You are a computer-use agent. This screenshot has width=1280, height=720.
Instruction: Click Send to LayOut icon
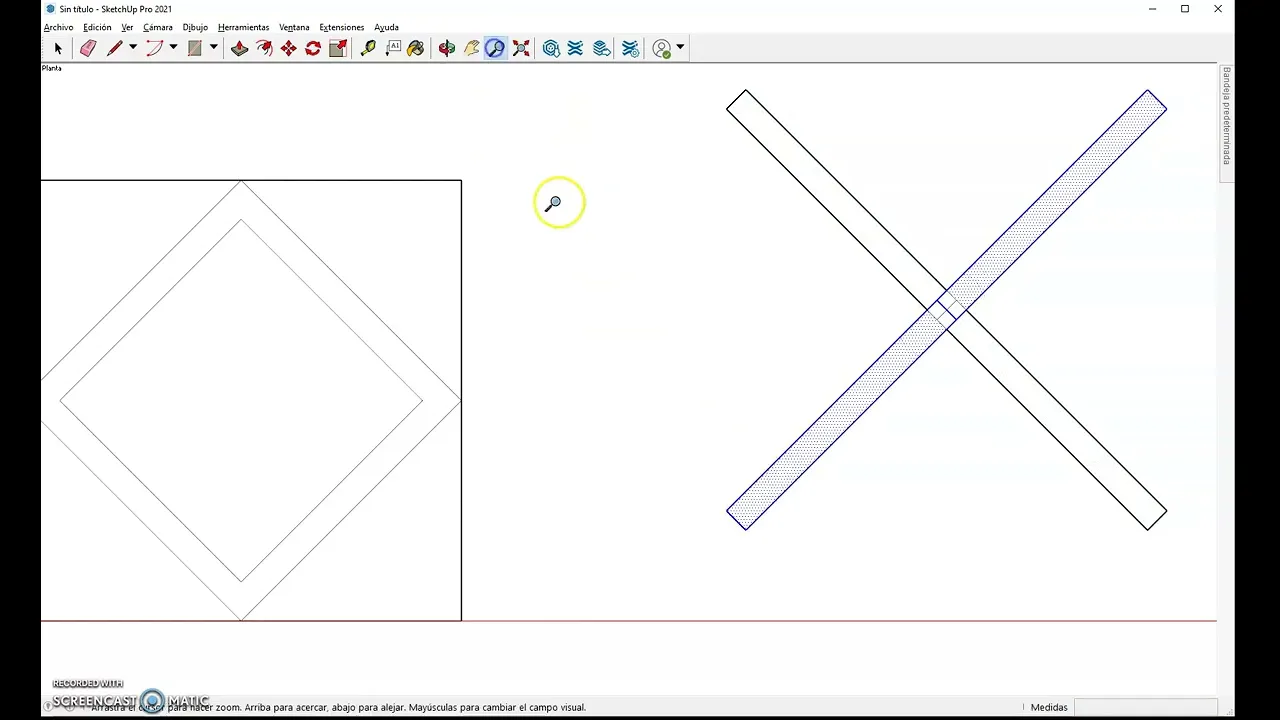(x=601, y=48)
